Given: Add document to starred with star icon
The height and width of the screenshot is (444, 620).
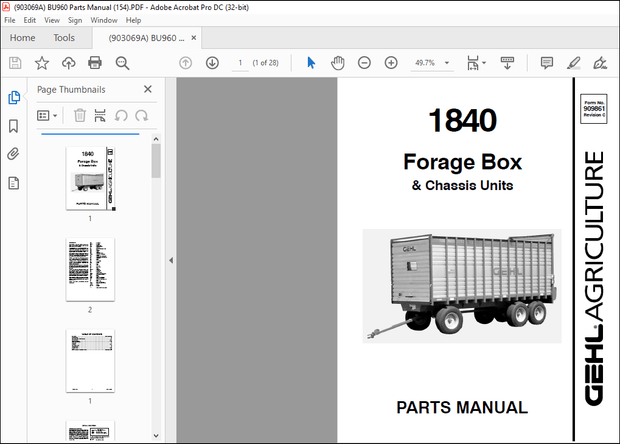Looking at the screenshot, I should click(x=42, y=63).
